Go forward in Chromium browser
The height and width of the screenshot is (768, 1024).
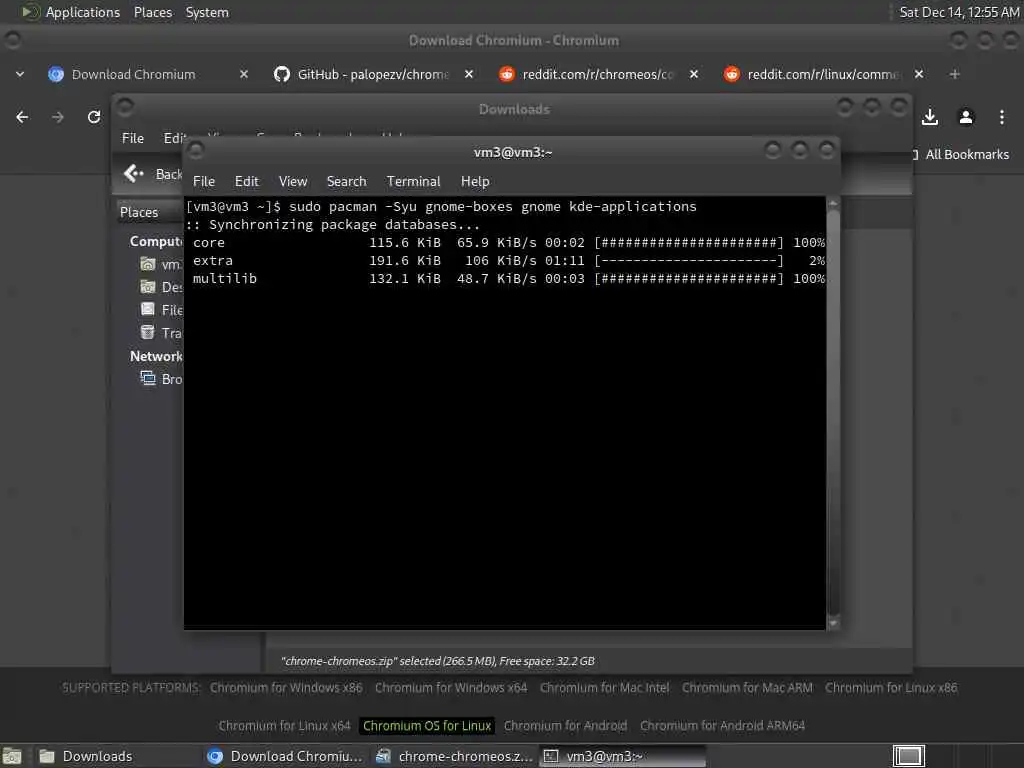pos(58,117)
